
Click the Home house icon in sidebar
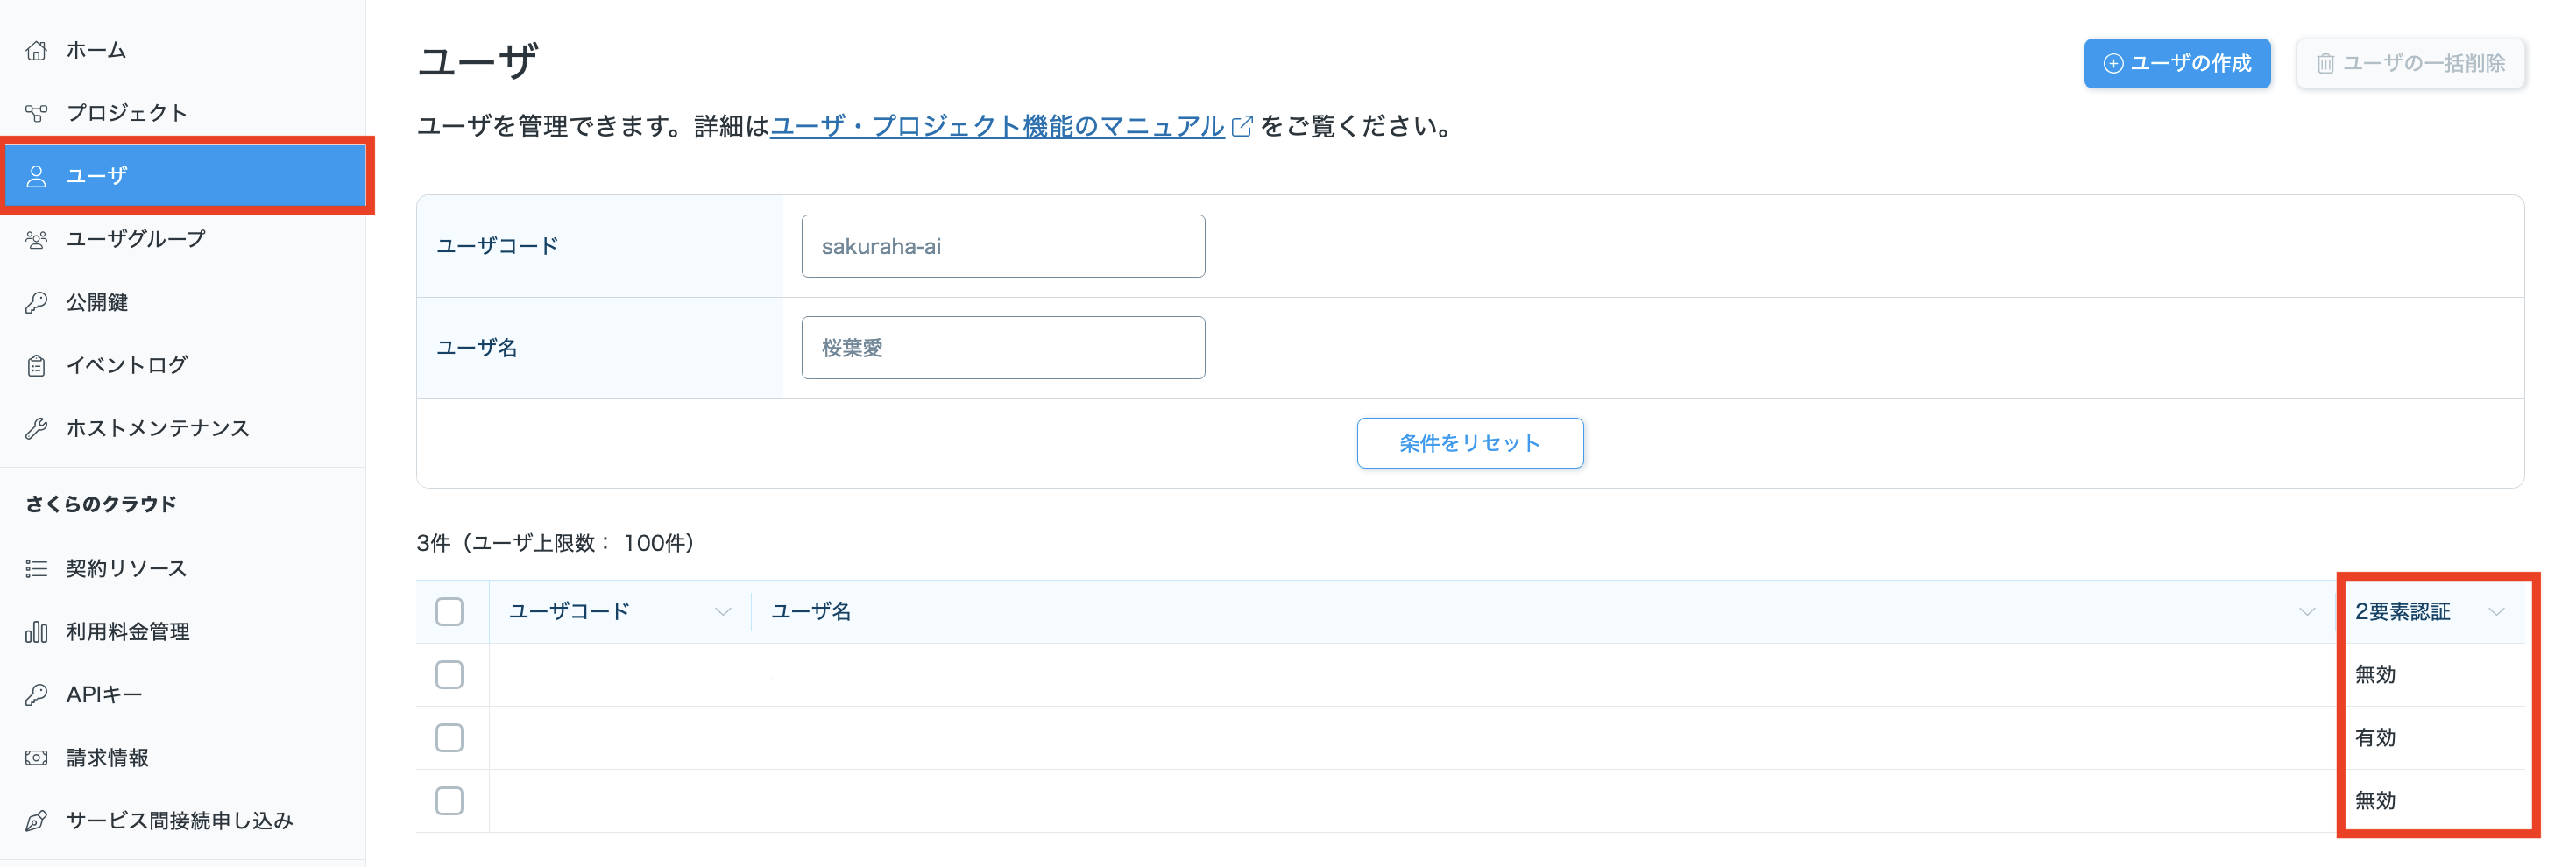click(37, 50)
